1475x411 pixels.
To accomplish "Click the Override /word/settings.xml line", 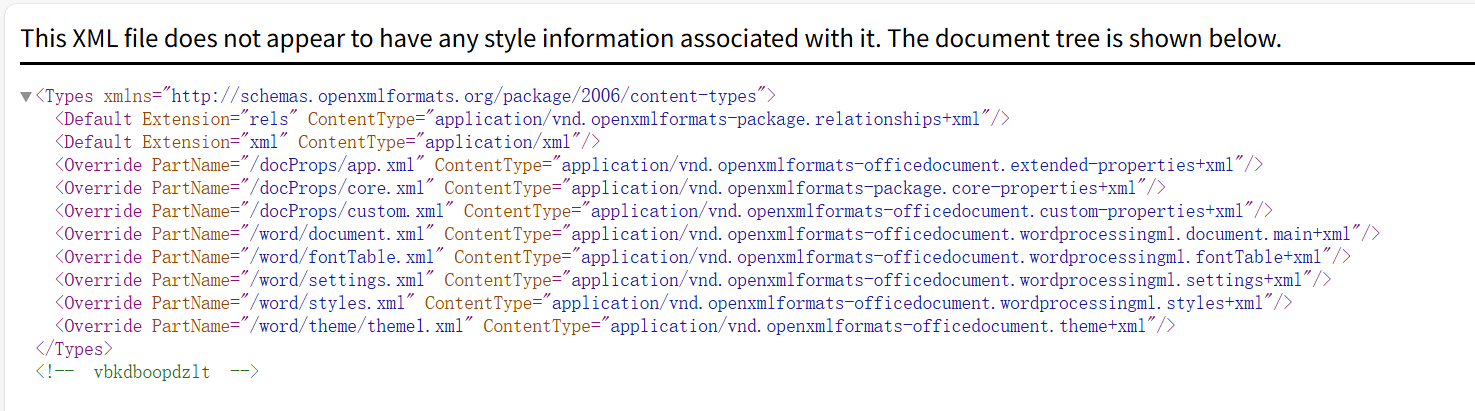I will [692, 280].
